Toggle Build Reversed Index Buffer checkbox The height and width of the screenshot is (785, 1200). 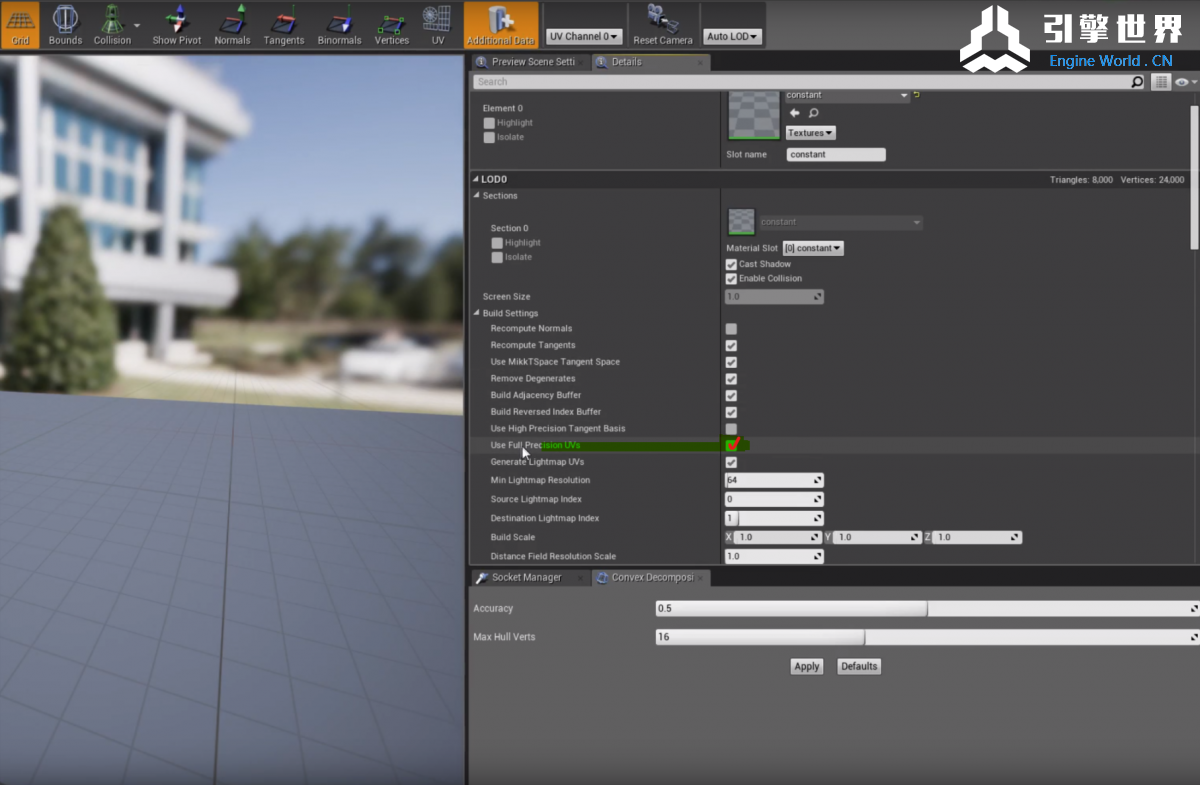point(731,412)
